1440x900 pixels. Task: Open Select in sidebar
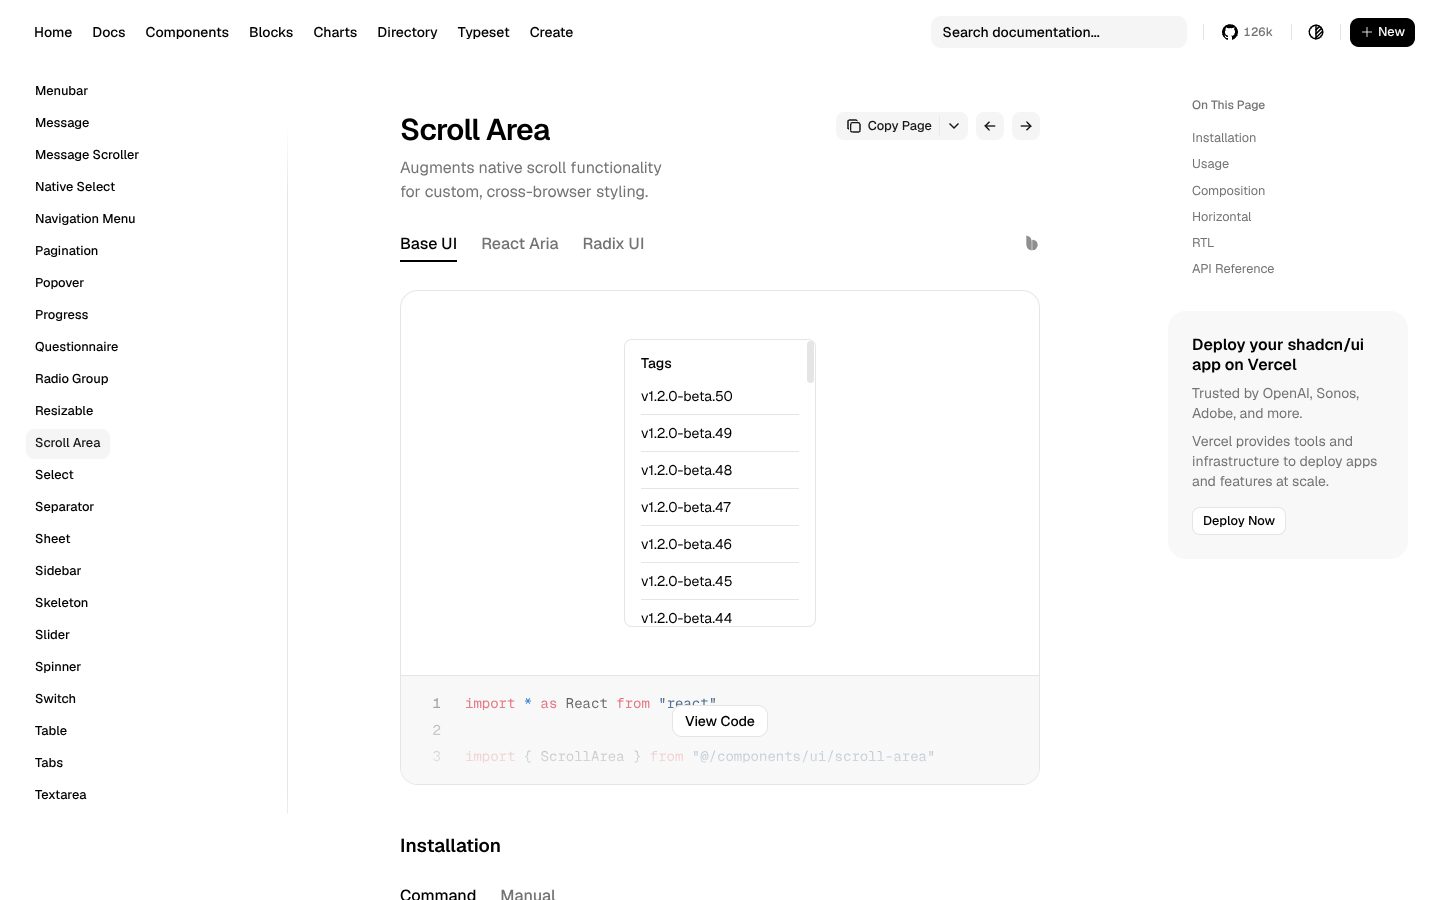(x=54, y=475)
